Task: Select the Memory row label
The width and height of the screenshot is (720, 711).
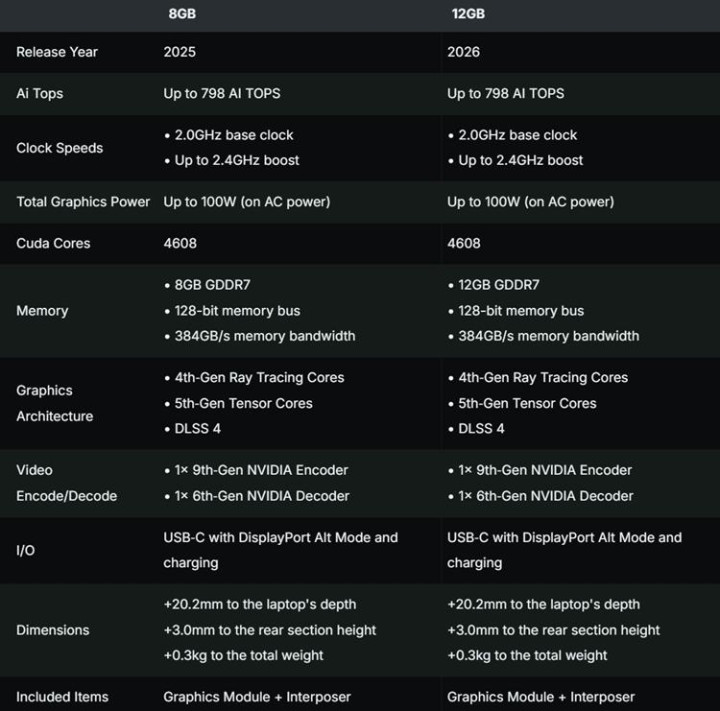Action: (x=42, y=311)
